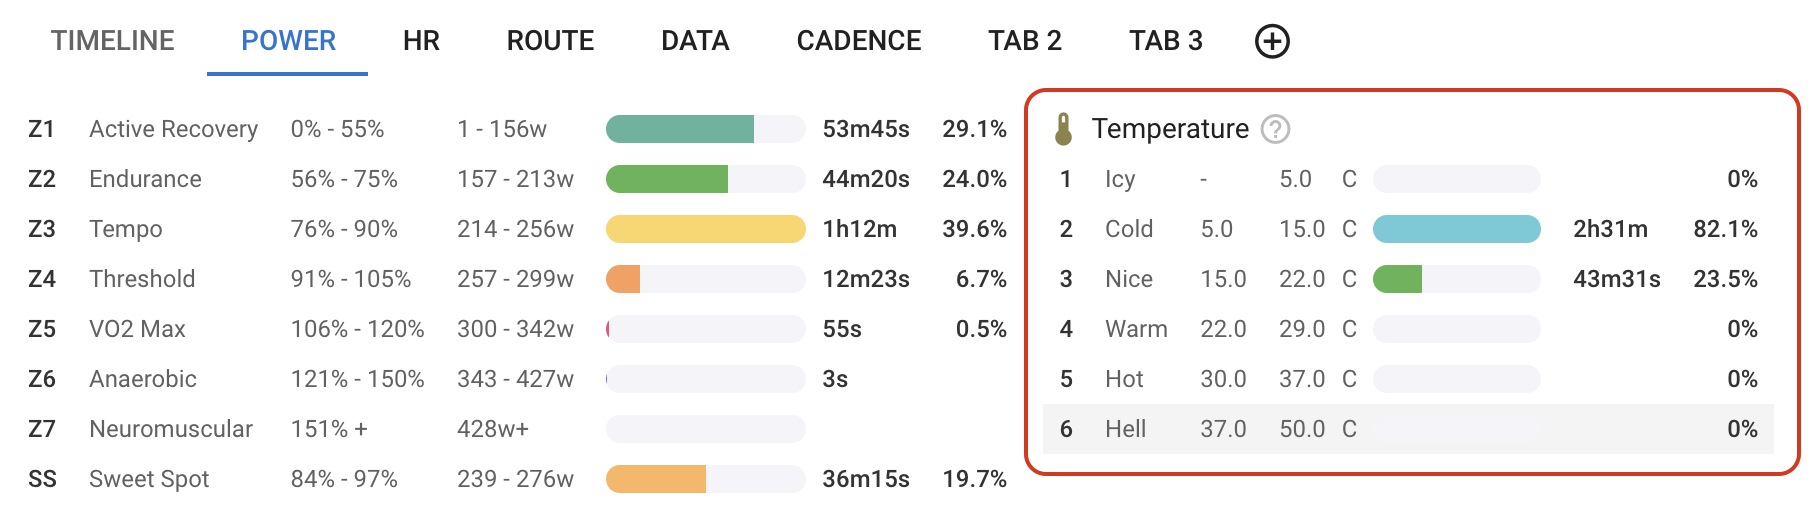Select the Hell temperature row
The image size is (1818, 526).
[x=1407, y=429]
